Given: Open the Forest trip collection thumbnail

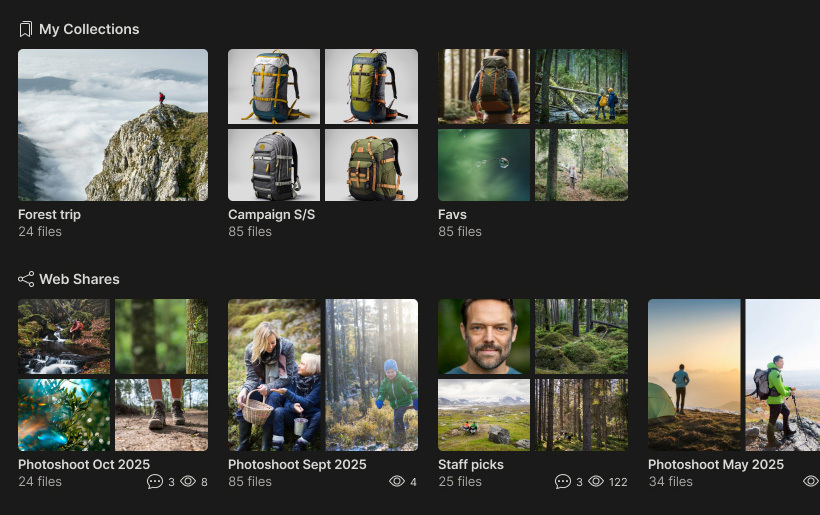Looking at the screenshot, I should 113,125.
